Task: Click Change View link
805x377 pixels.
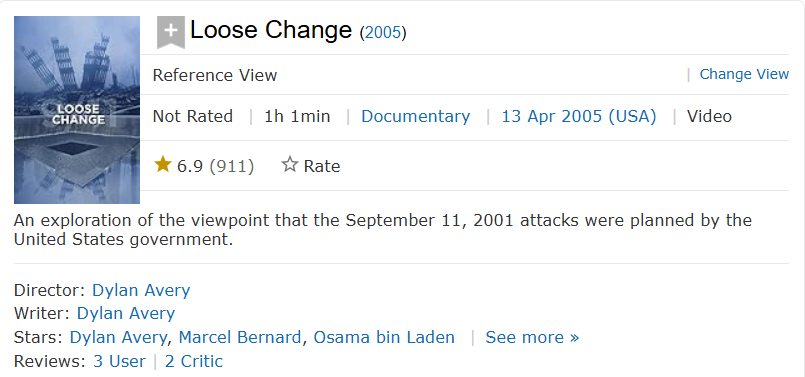Action: click(x=744, y=74)
